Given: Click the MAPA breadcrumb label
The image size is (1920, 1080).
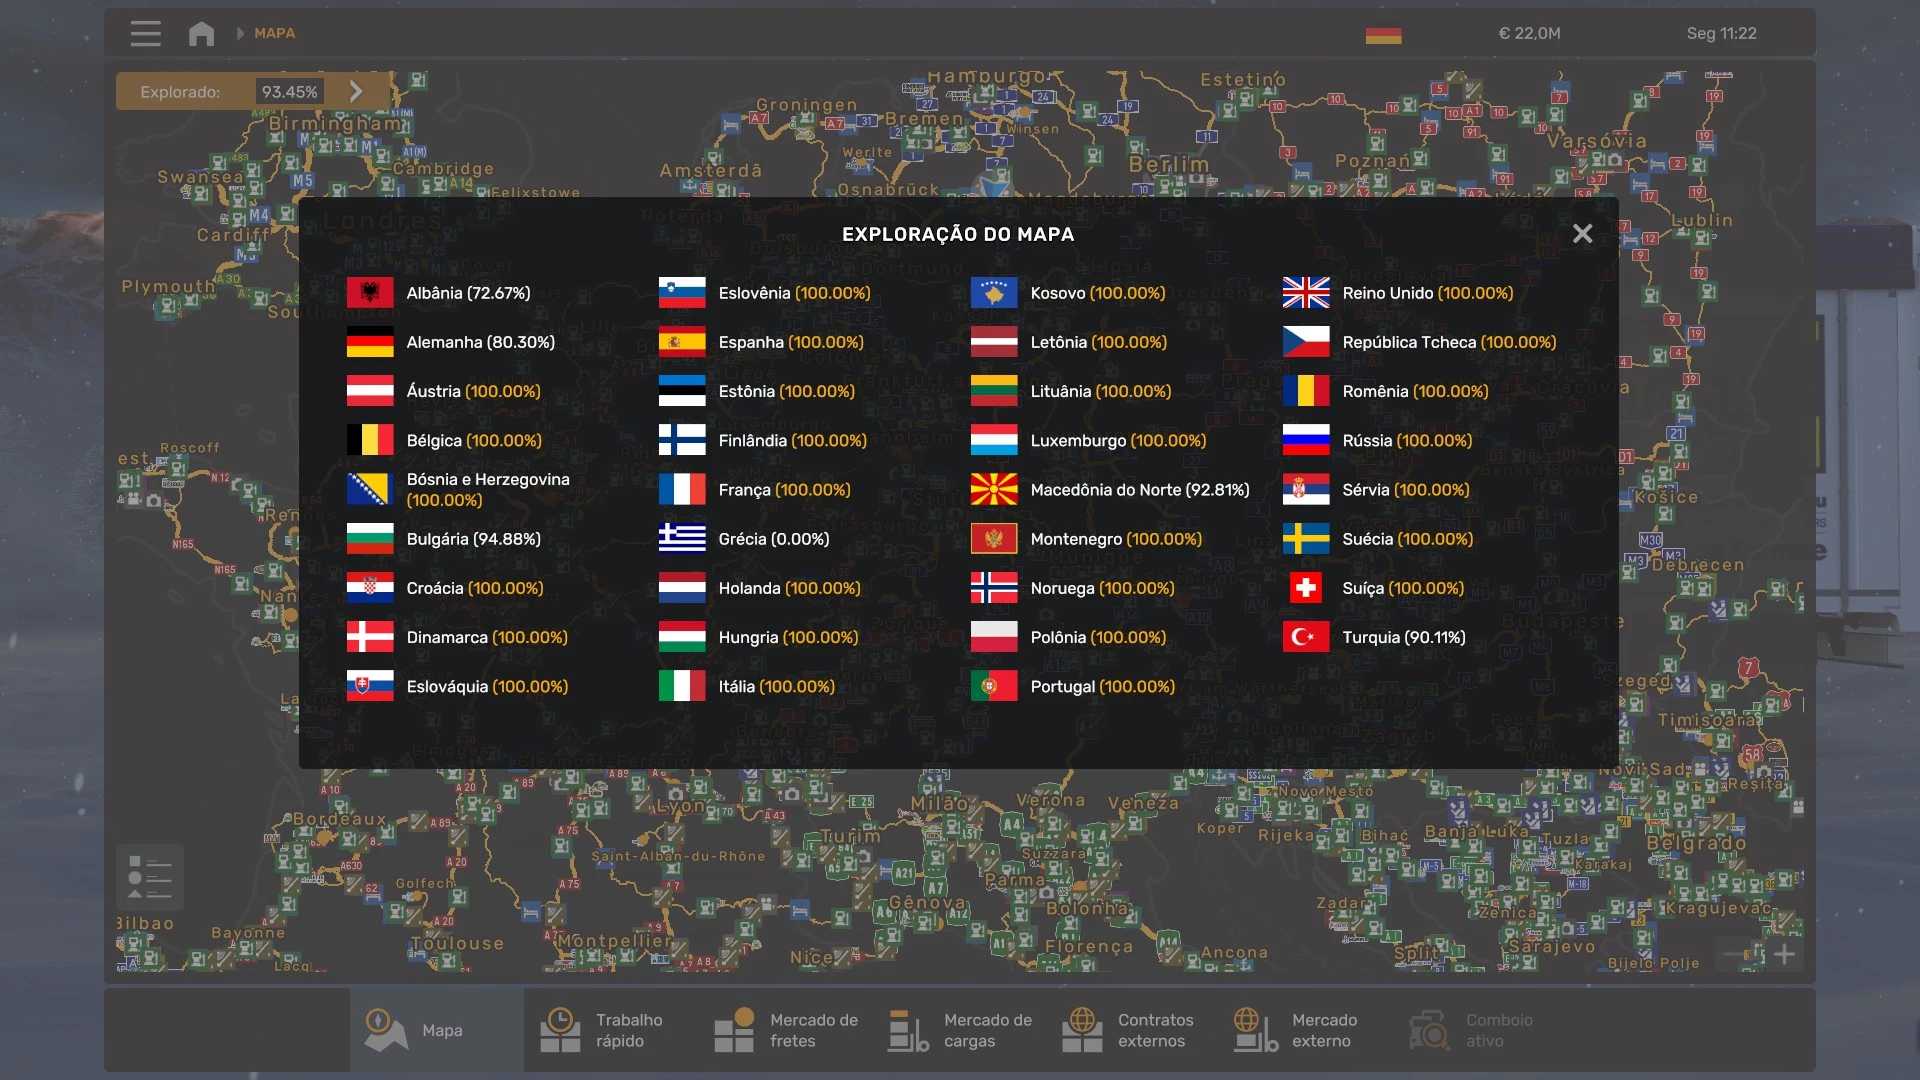Looking at the screenshot, I should [274, 33].
